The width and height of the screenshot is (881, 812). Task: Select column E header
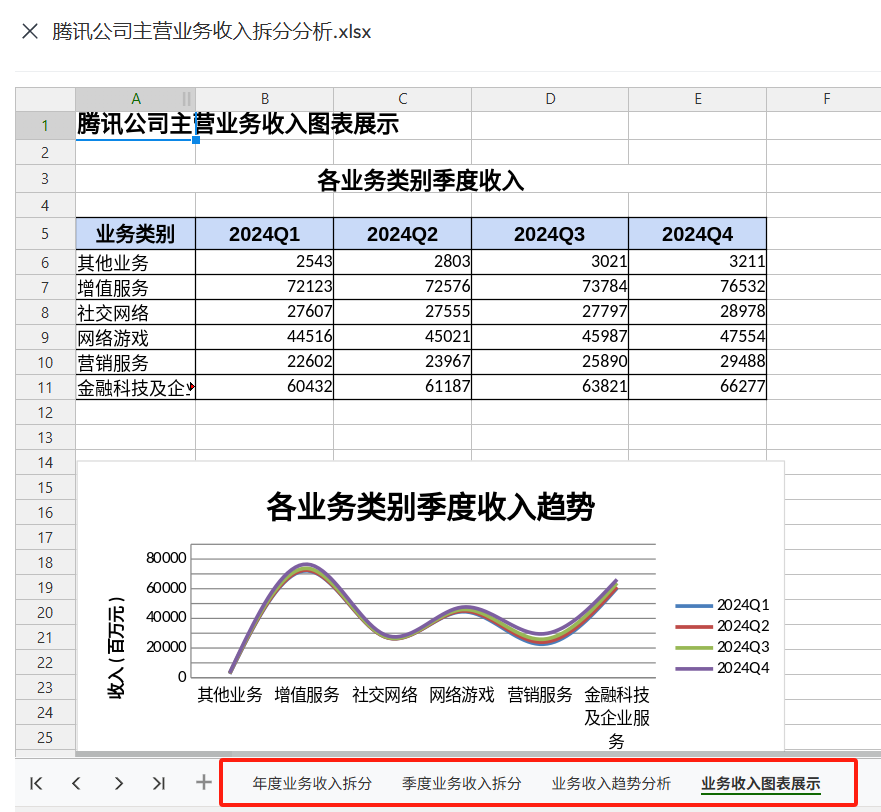coord(697,99)
